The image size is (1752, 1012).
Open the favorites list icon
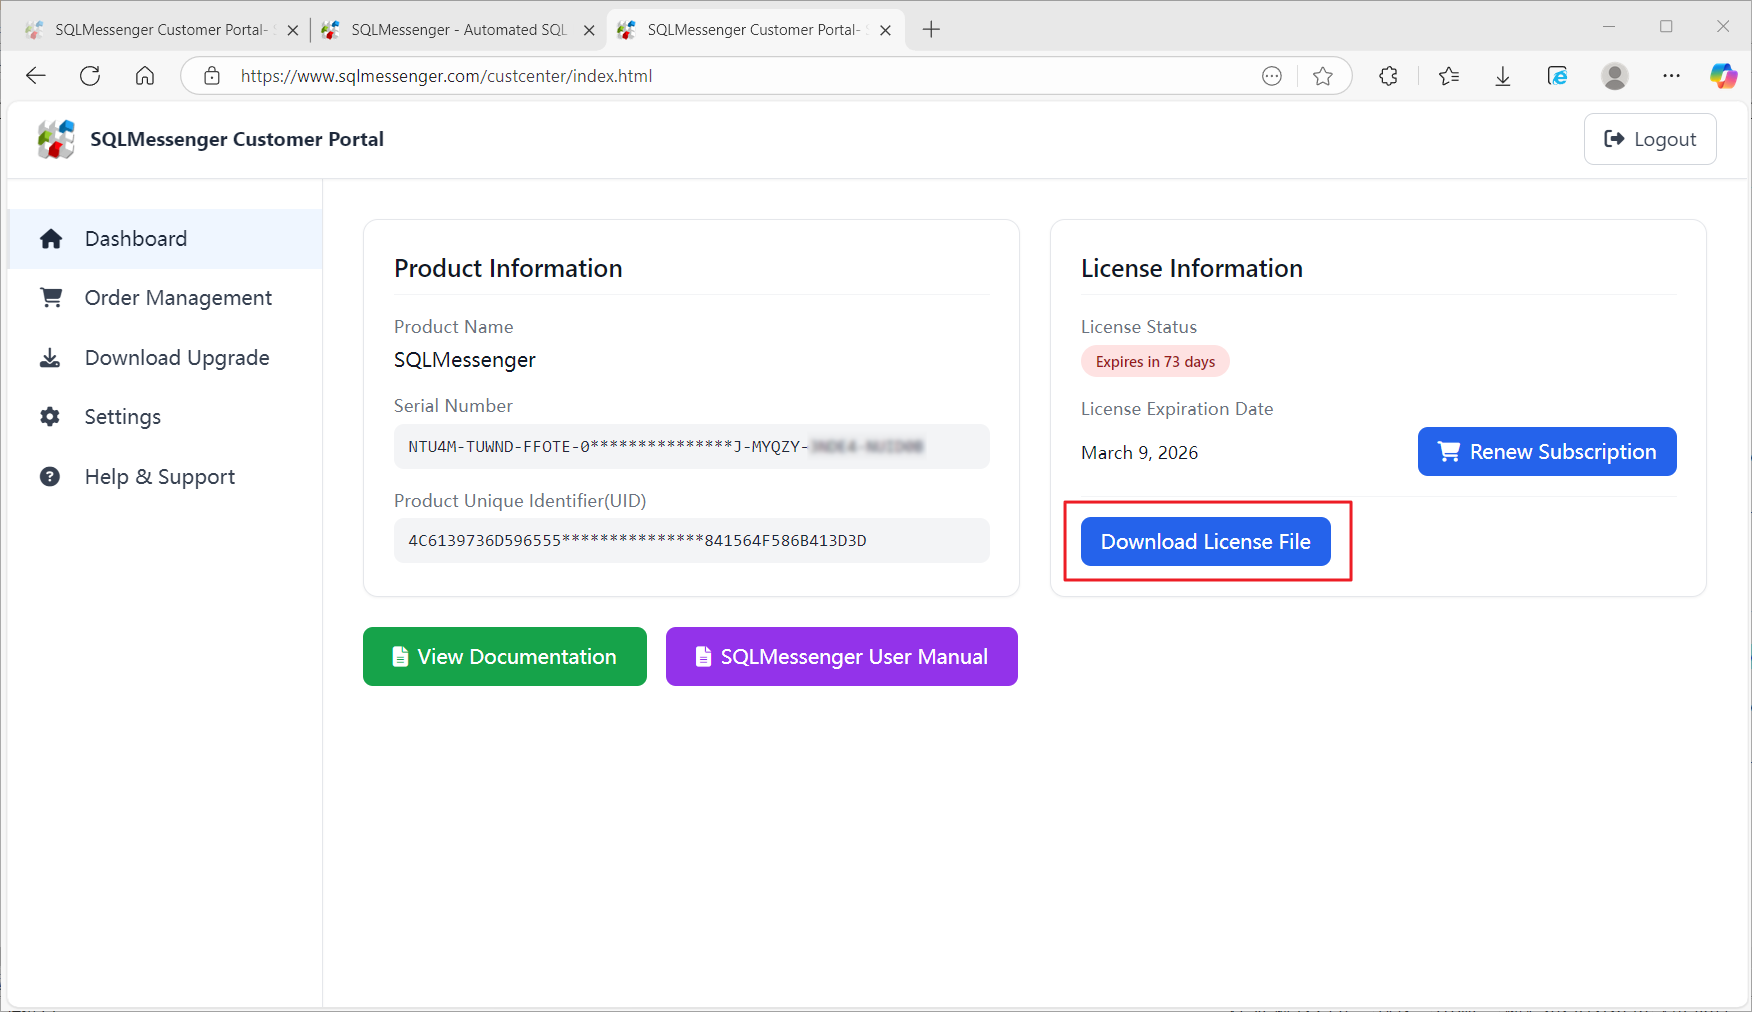click(1448, 76)
